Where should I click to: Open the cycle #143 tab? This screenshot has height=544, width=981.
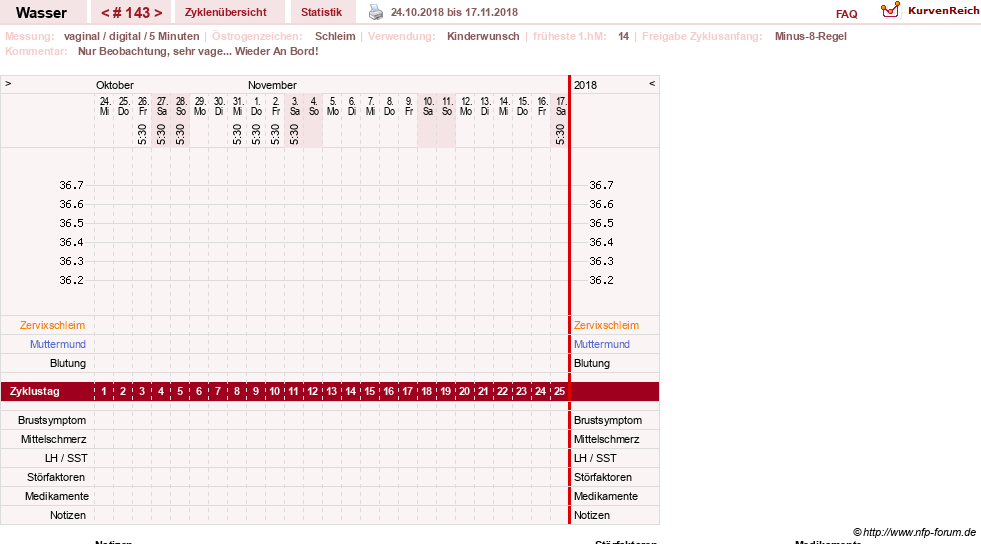point(131,13)
